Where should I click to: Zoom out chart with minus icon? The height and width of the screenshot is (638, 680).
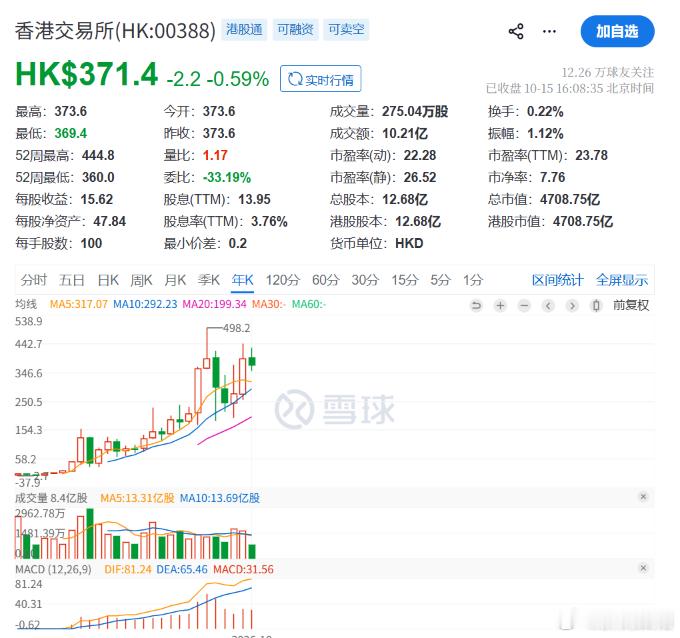(x=524, y=306)
